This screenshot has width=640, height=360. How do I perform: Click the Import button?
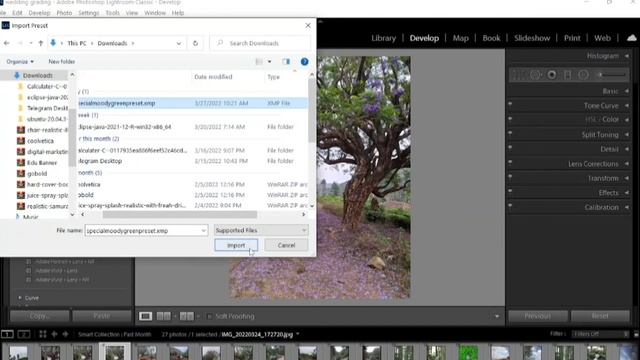(236, 245)
